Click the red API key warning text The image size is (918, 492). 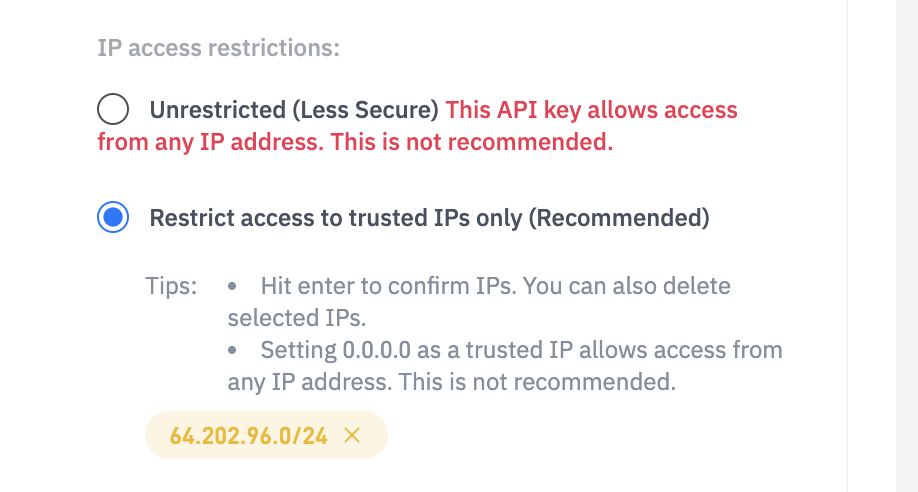click(x=417, y=126)
